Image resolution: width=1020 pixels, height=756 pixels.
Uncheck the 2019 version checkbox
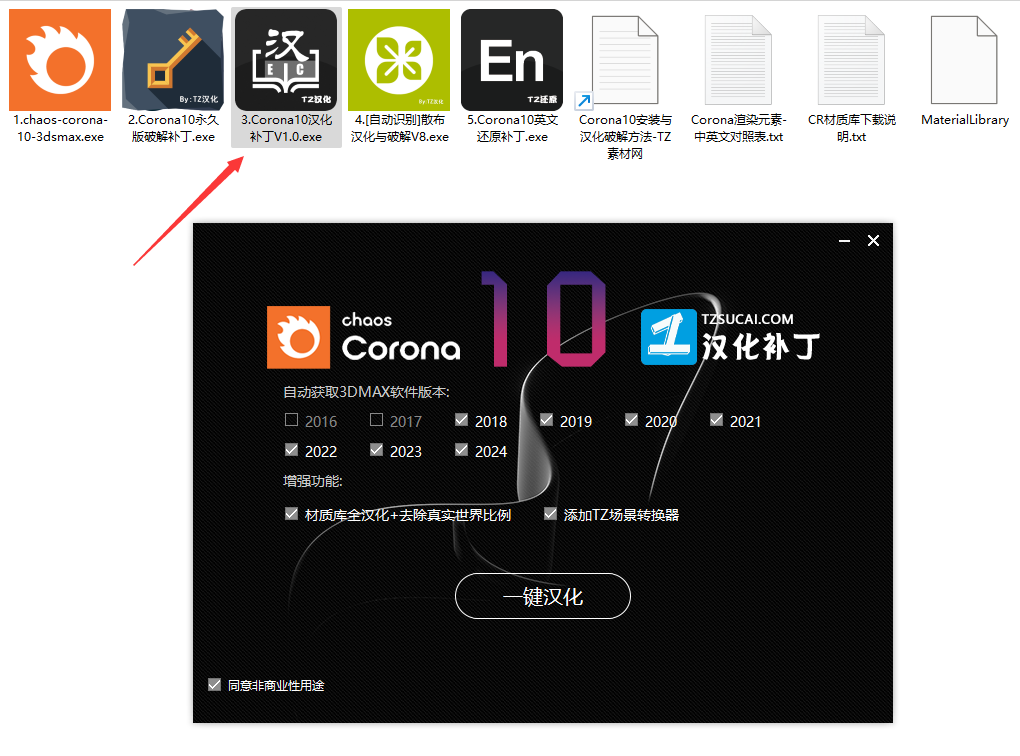pyautogui.click(x=546, y=420)
